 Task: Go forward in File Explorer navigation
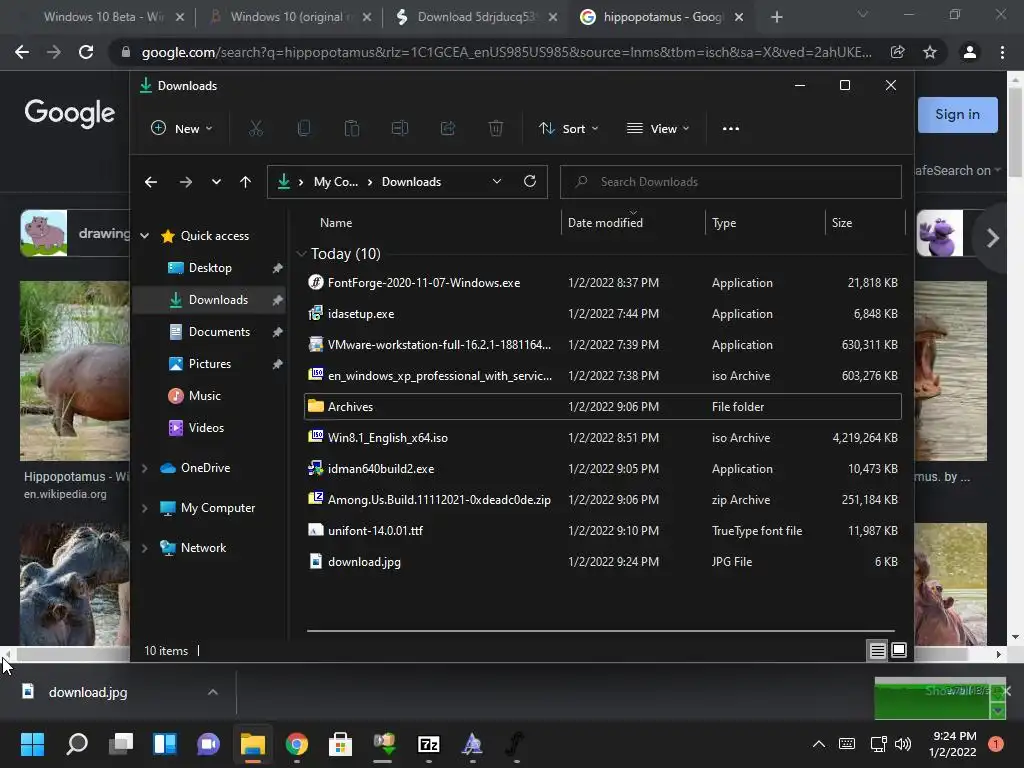[185, 182]
